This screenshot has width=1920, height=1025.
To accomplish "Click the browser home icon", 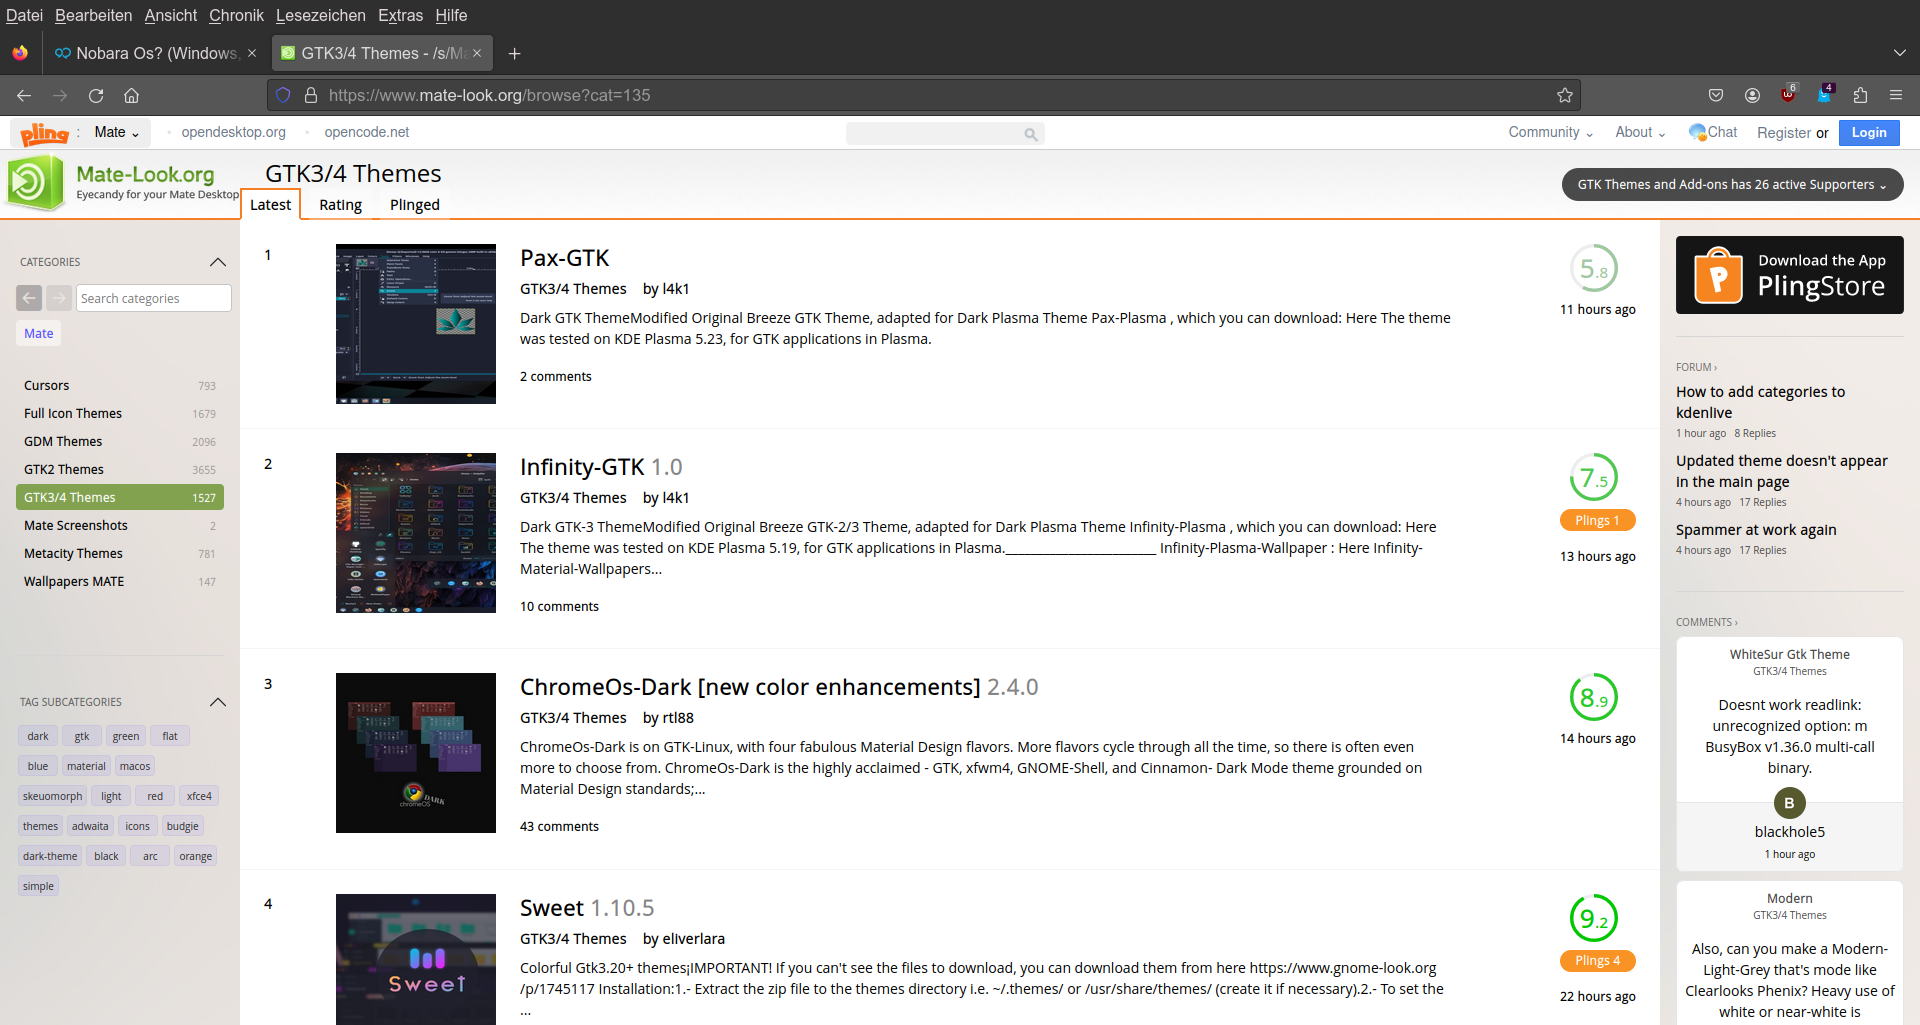I will (x=131, y=96).
